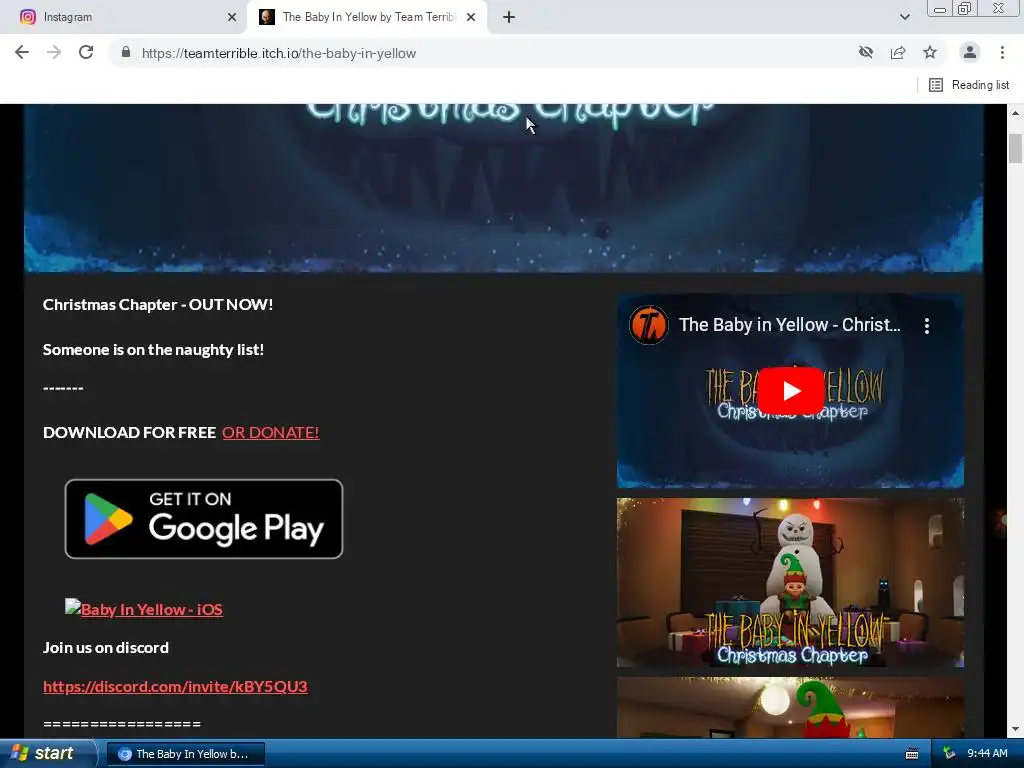
Task: Click the vertical scrollbar thumb
Action: pyautogui.click(x=1015, y=148)
